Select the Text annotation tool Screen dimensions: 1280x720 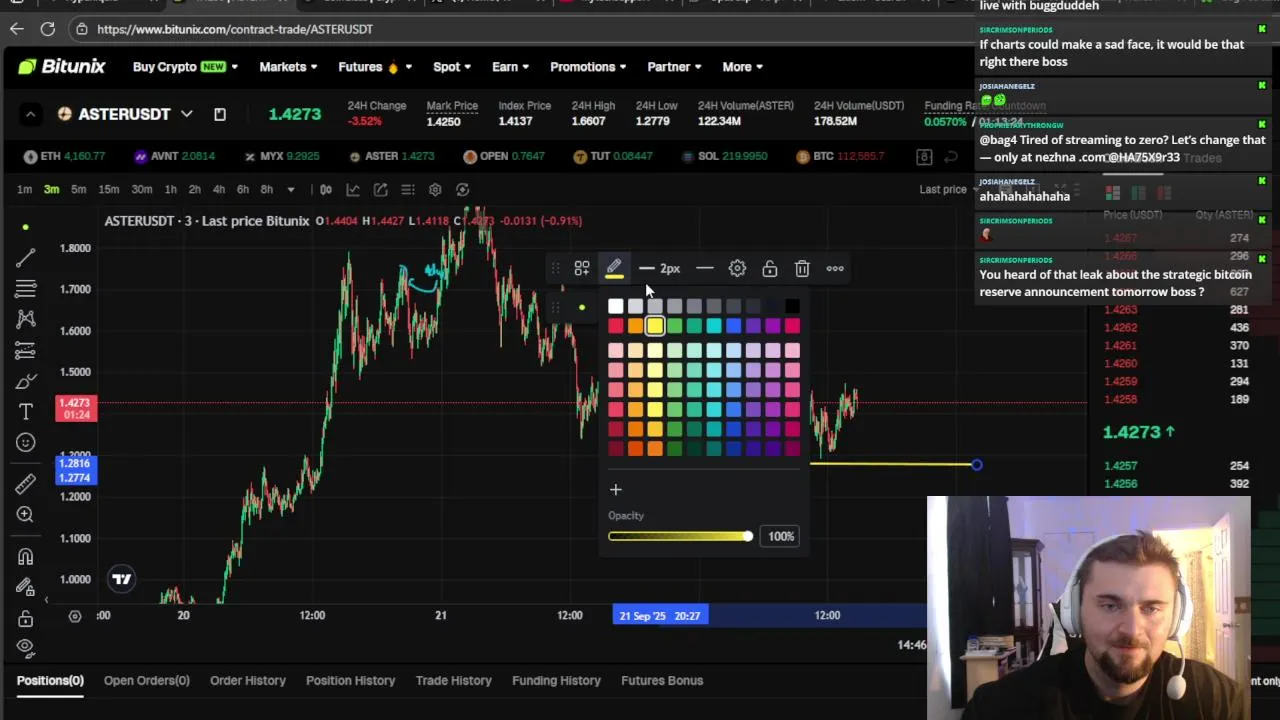[26, 411]
